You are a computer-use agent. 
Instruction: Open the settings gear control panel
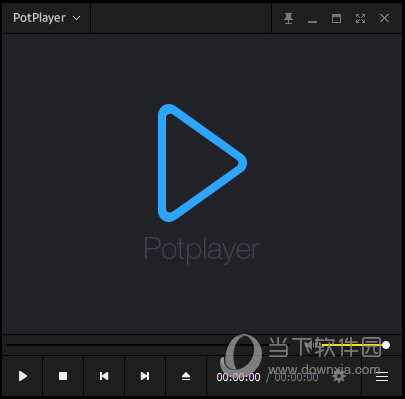click(x=339, y=377)
